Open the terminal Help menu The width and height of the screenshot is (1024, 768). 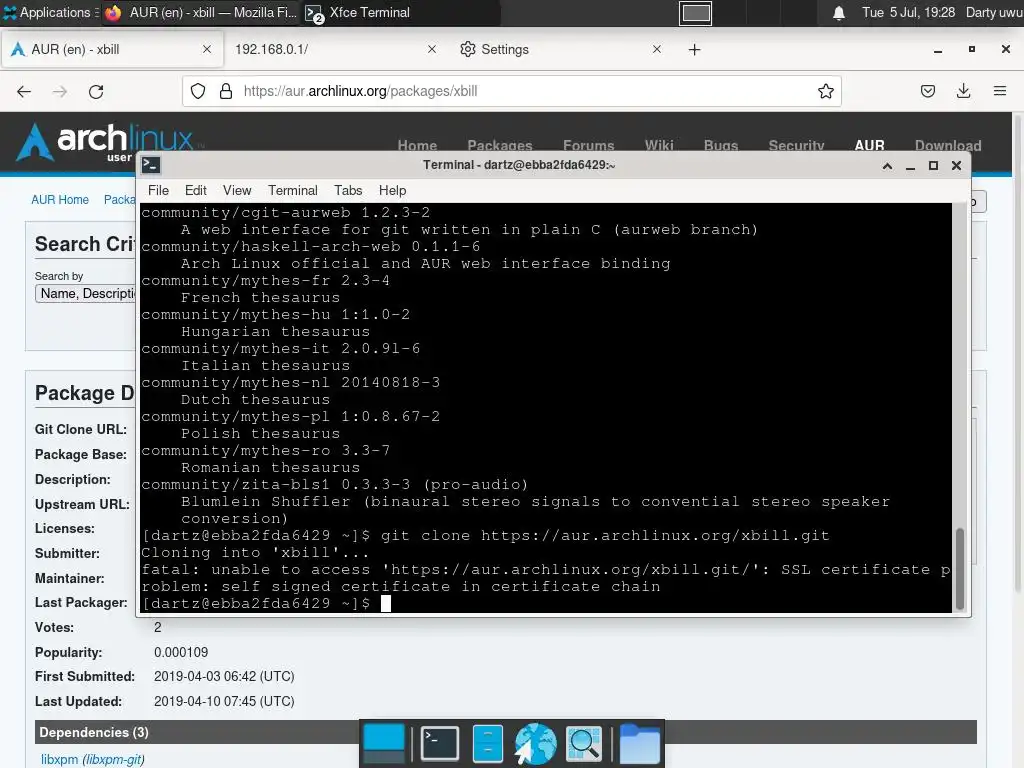coord(392,190)
